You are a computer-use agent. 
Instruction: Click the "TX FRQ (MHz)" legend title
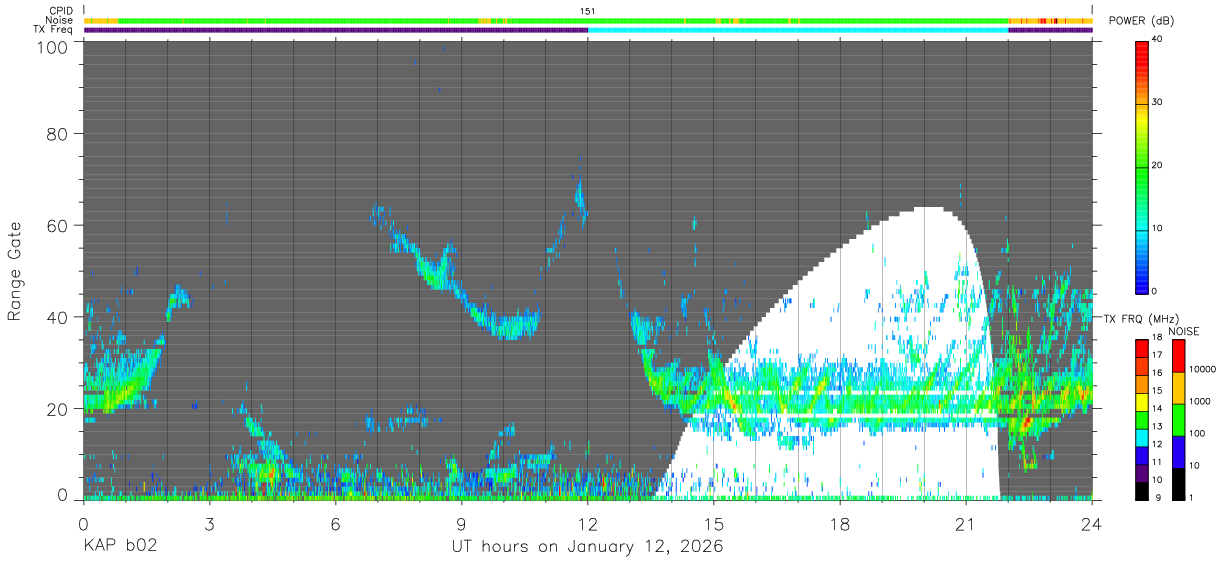point(1140,318)
